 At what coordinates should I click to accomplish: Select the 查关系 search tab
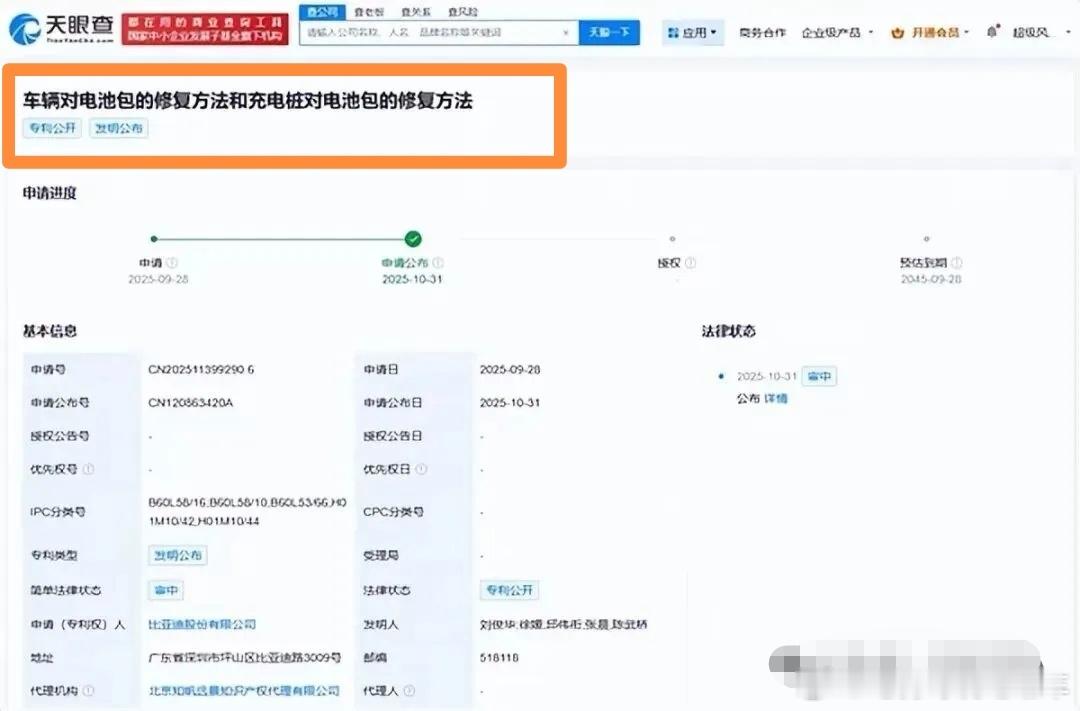[x=415, y=12]
